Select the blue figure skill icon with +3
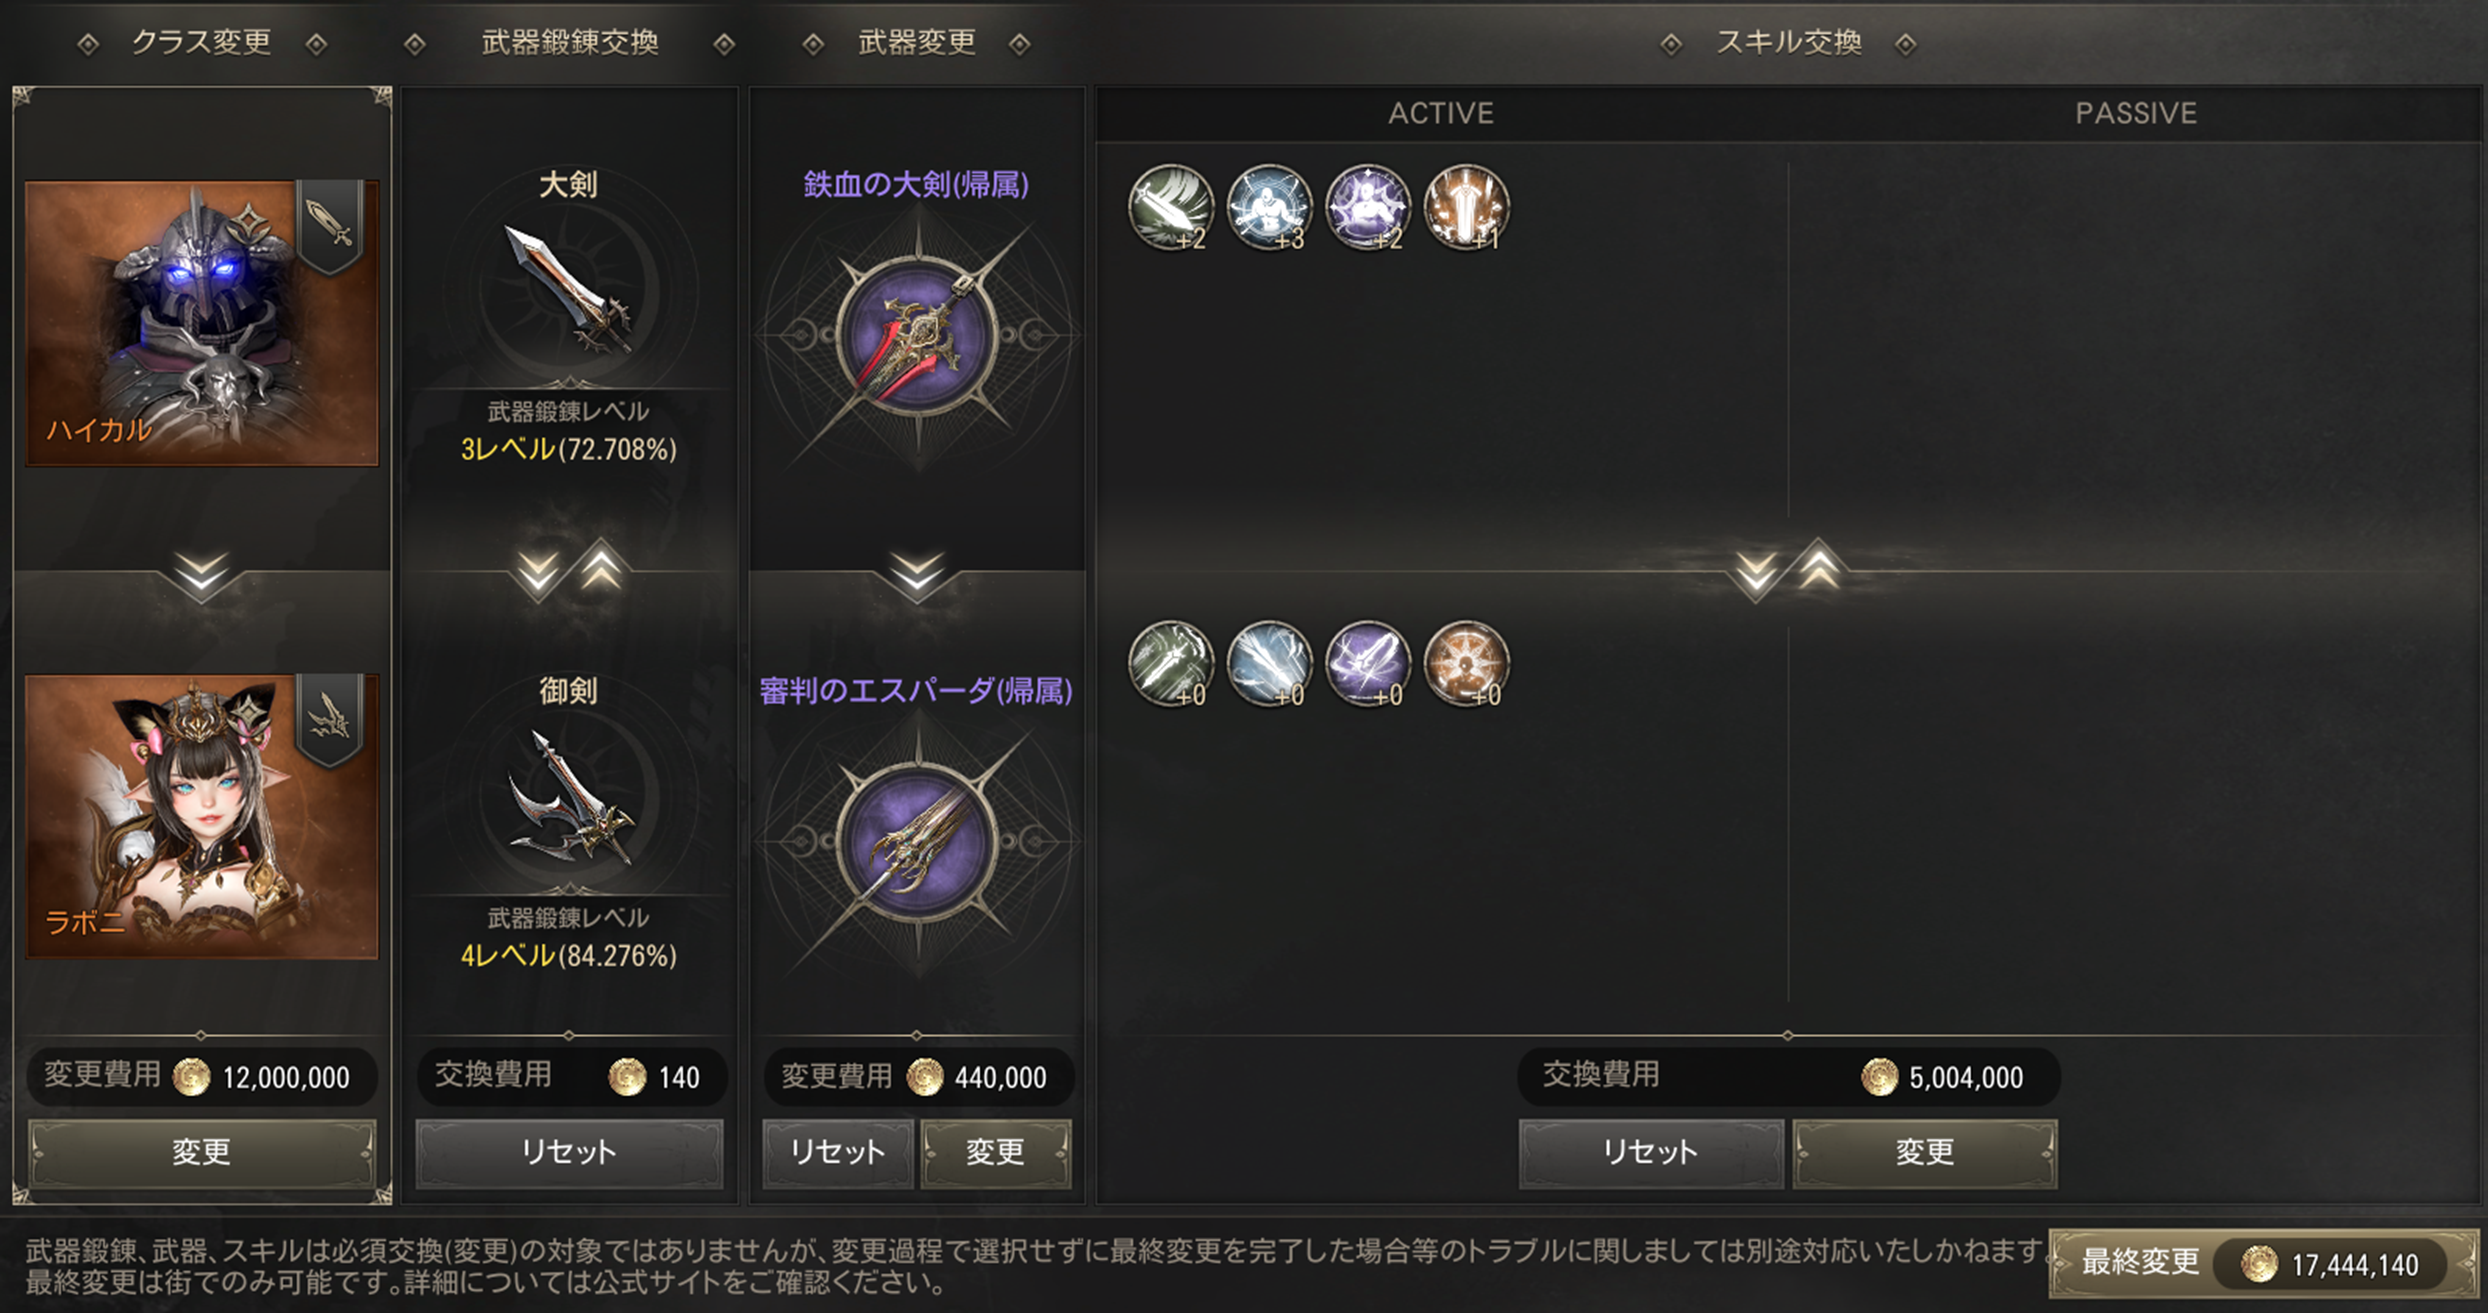 (1269, 207)
